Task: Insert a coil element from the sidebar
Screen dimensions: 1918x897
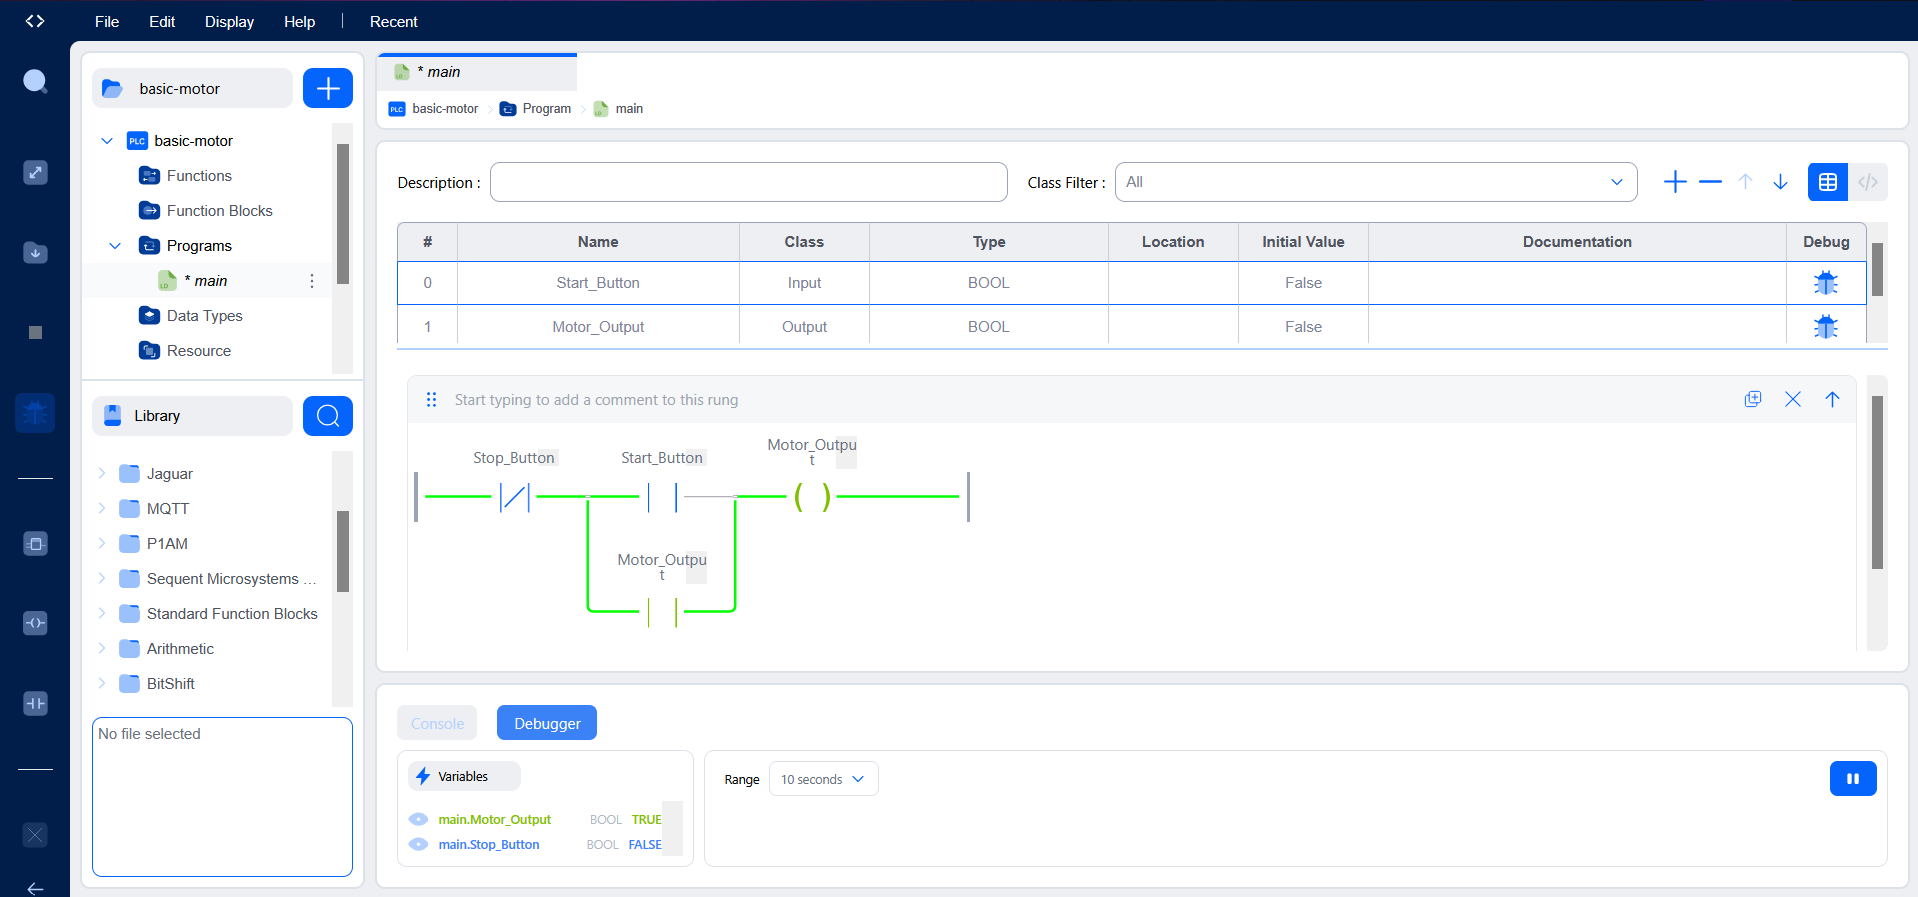Action: 35,623
